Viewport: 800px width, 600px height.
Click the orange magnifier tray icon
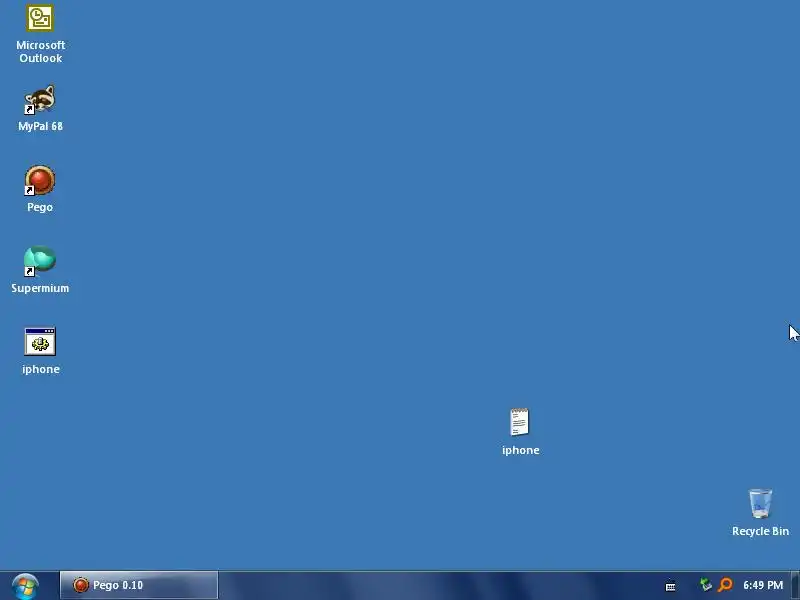coord(724,585)
